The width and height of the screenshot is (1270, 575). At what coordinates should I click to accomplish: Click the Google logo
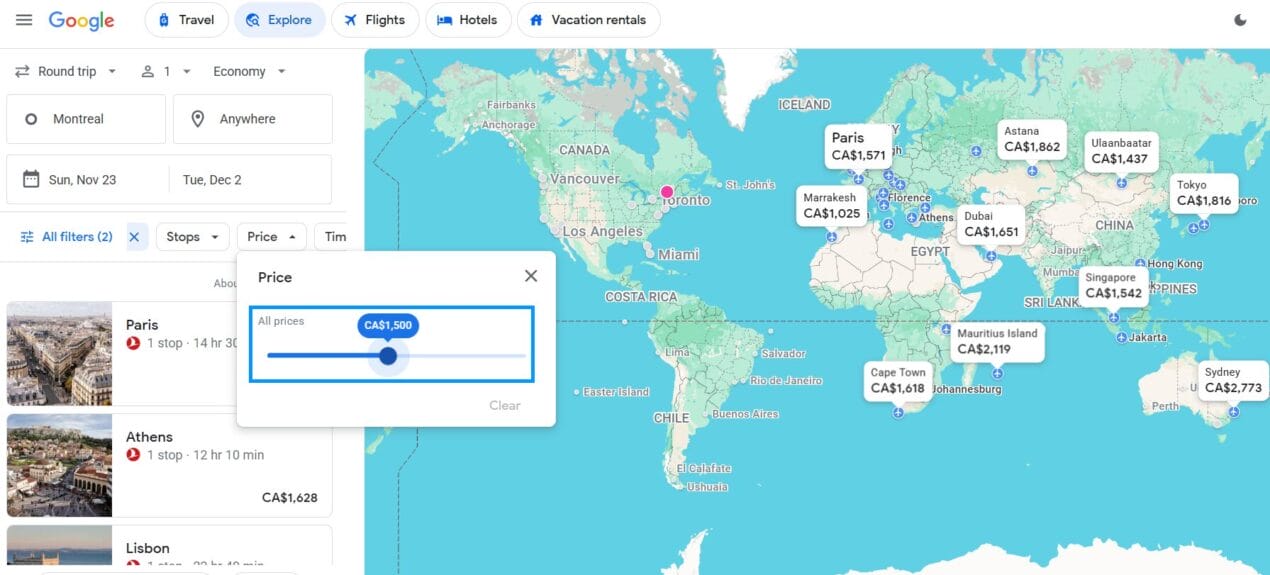click(x=81, y=20)
